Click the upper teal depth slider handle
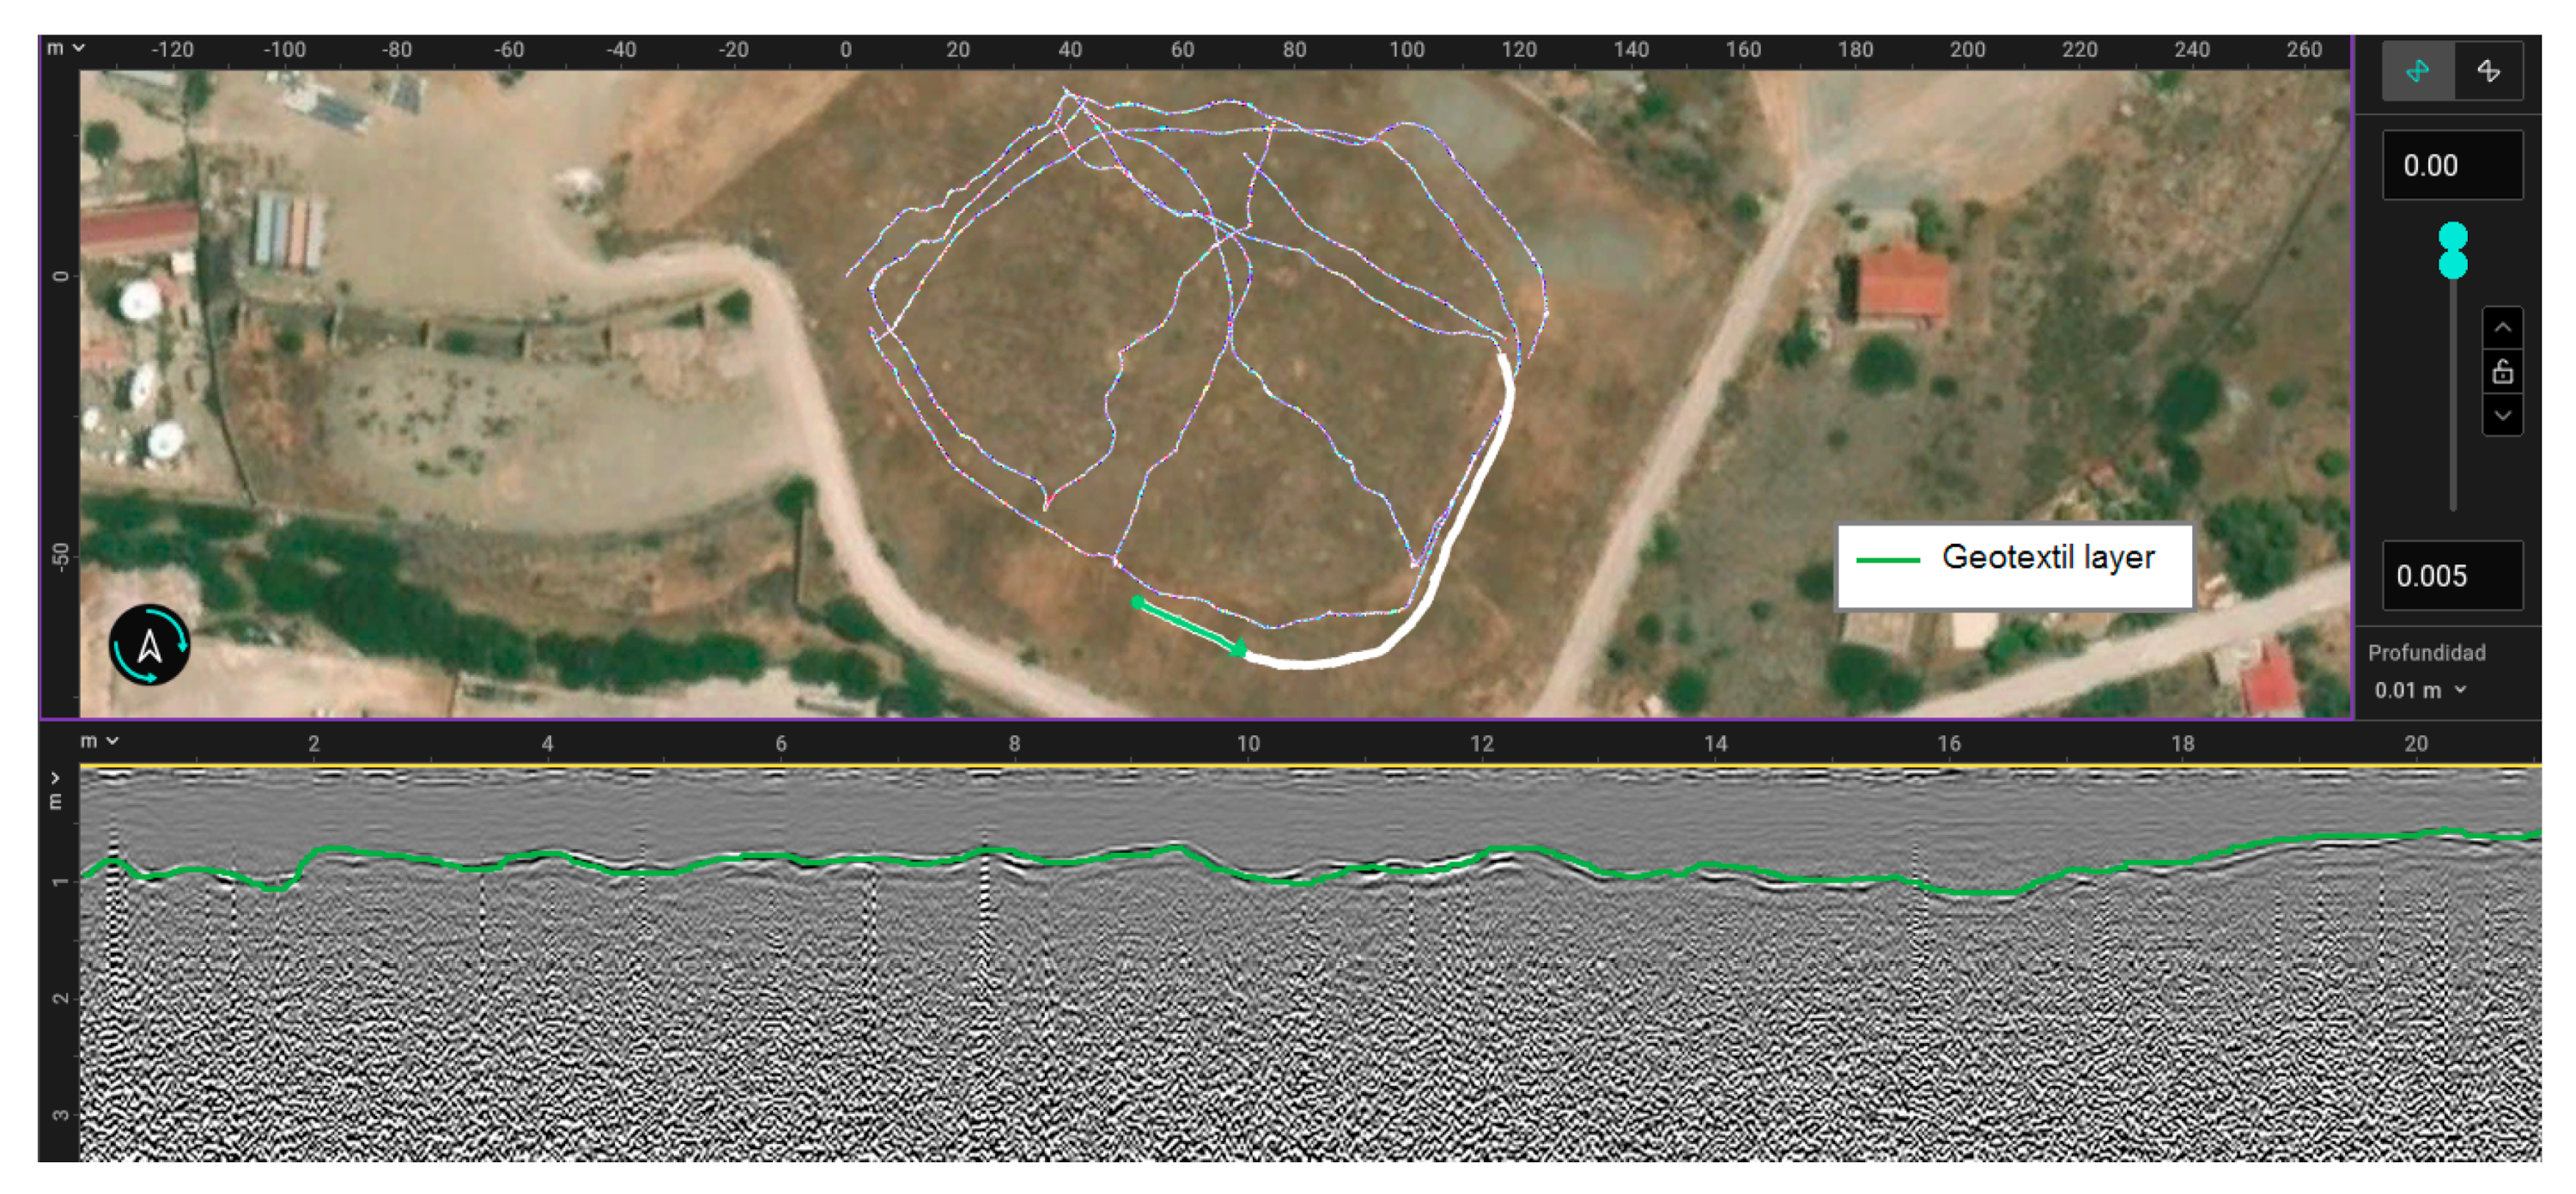Viewport: 2576px width, 1194px height. 2452,237
